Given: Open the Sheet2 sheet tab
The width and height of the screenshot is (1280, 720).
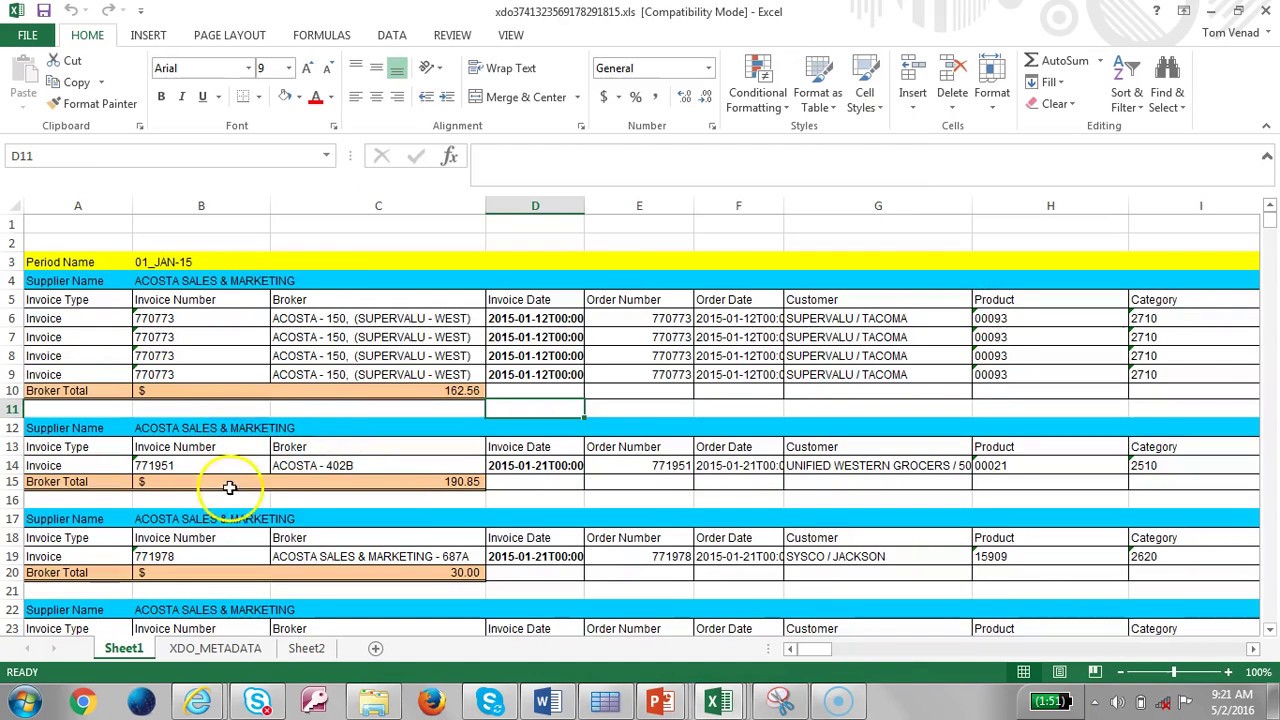Looking at the screenshot, I should [x=306, y=648].
